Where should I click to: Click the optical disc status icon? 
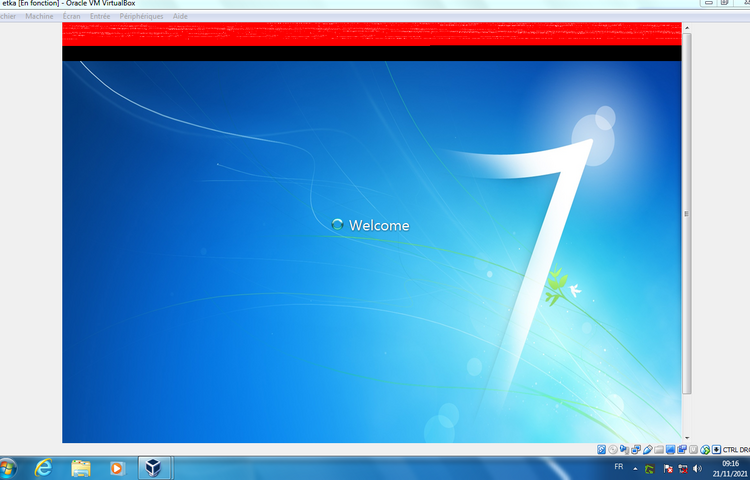point(613,449)
